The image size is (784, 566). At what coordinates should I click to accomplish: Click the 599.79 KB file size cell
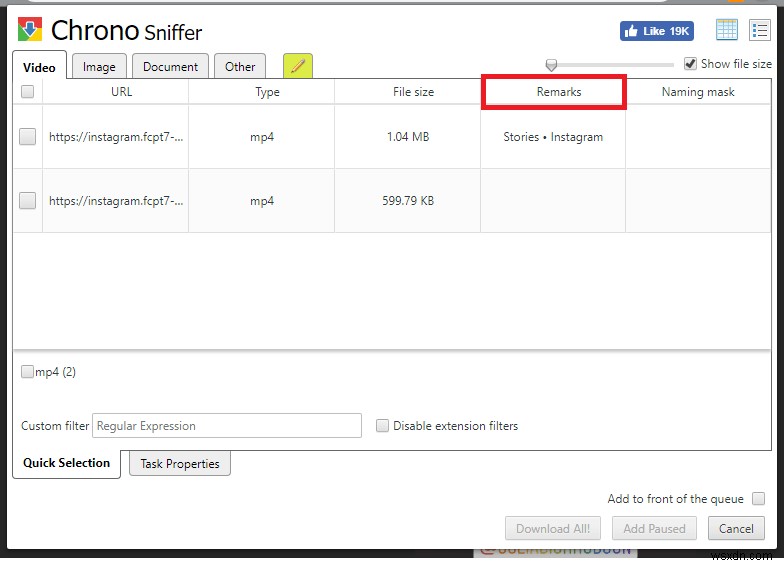[x=408, y=201]
